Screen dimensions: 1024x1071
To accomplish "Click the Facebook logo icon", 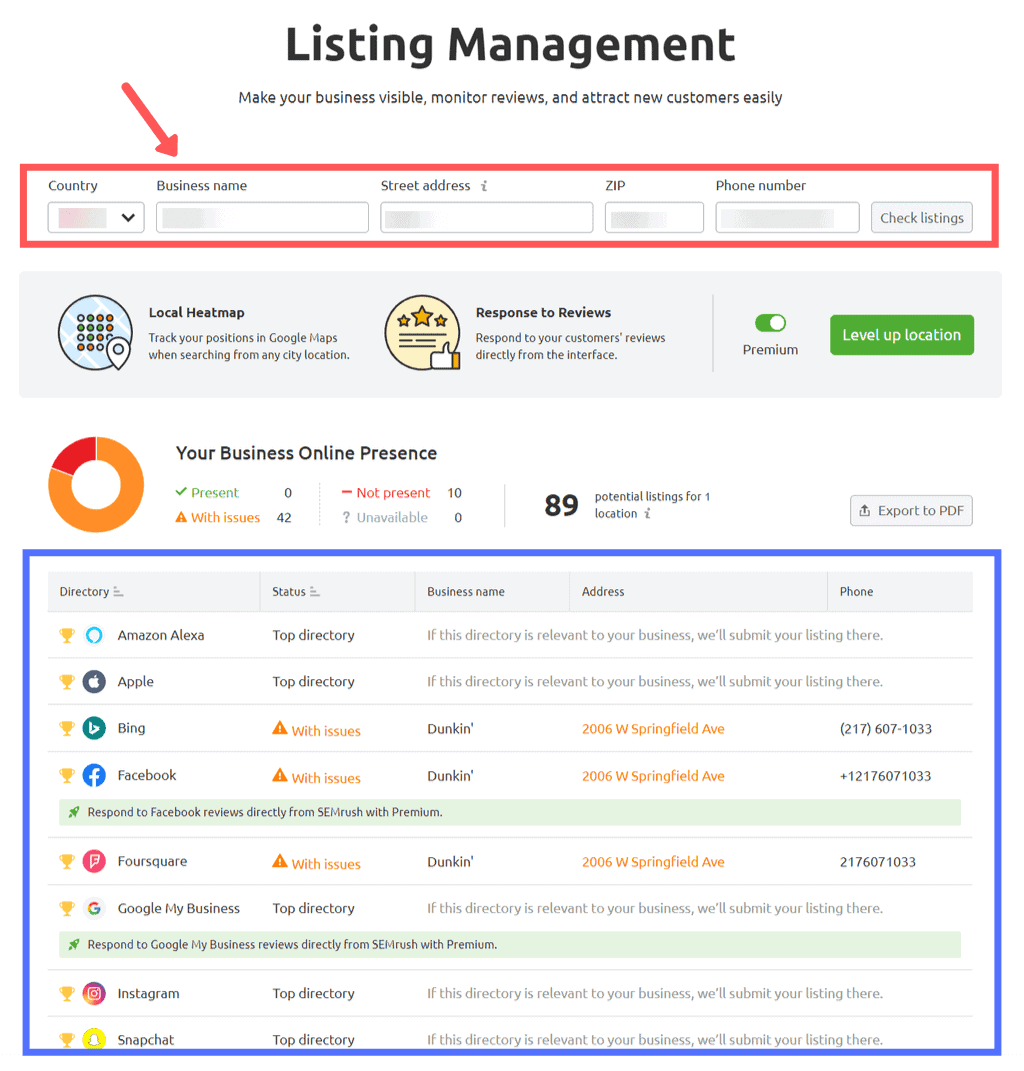I will pyautogui.click(x=94, y=775).
